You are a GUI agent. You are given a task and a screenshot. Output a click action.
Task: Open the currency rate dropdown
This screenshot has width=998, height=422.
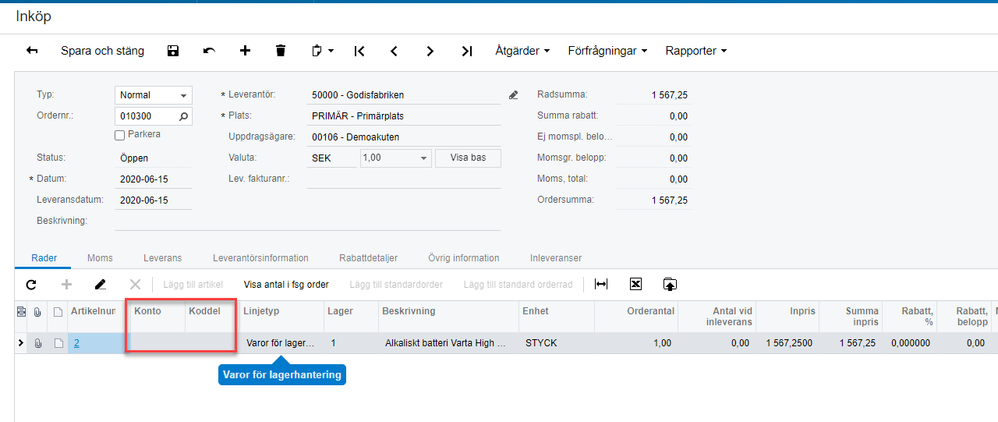pyautogui.click(x=423, y=158)
